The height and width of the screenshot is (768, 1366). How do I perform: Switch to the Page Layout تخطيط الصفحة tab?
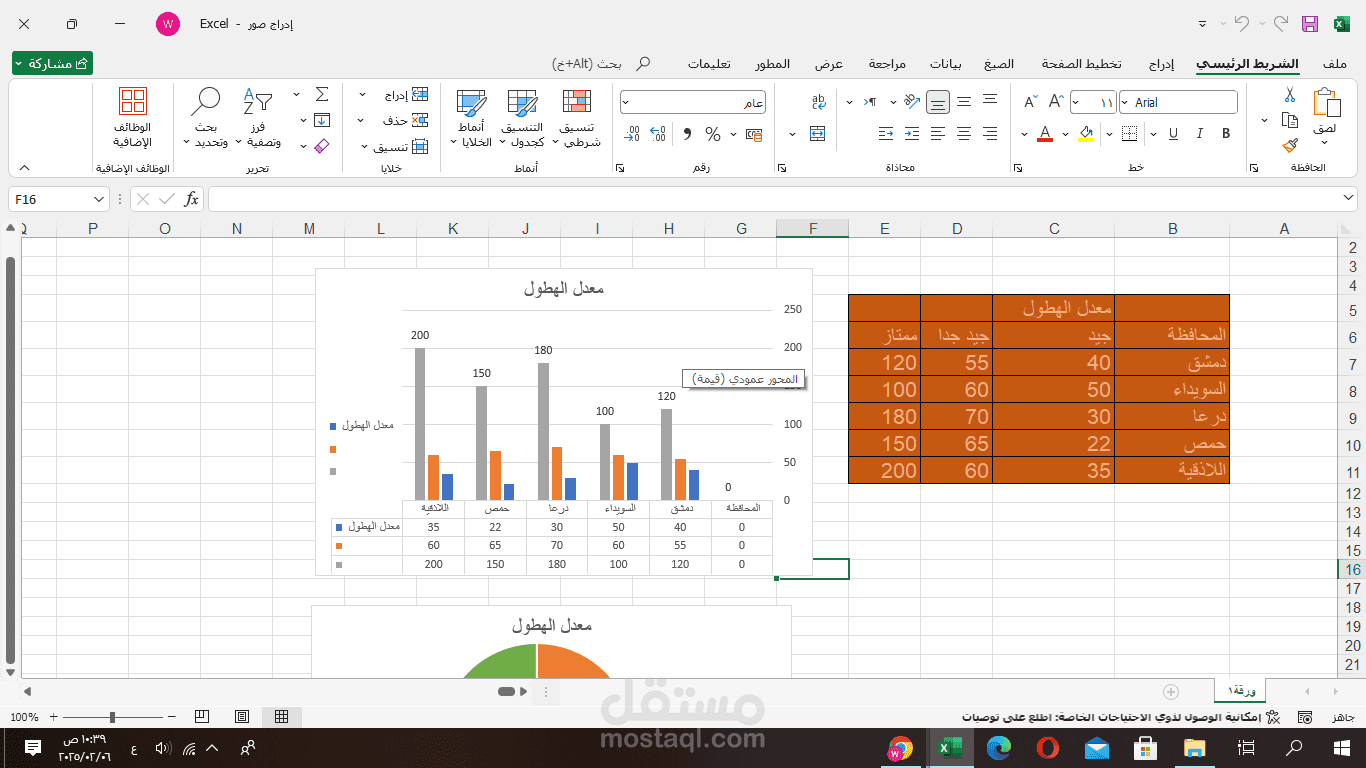(x=1082, y=64)
